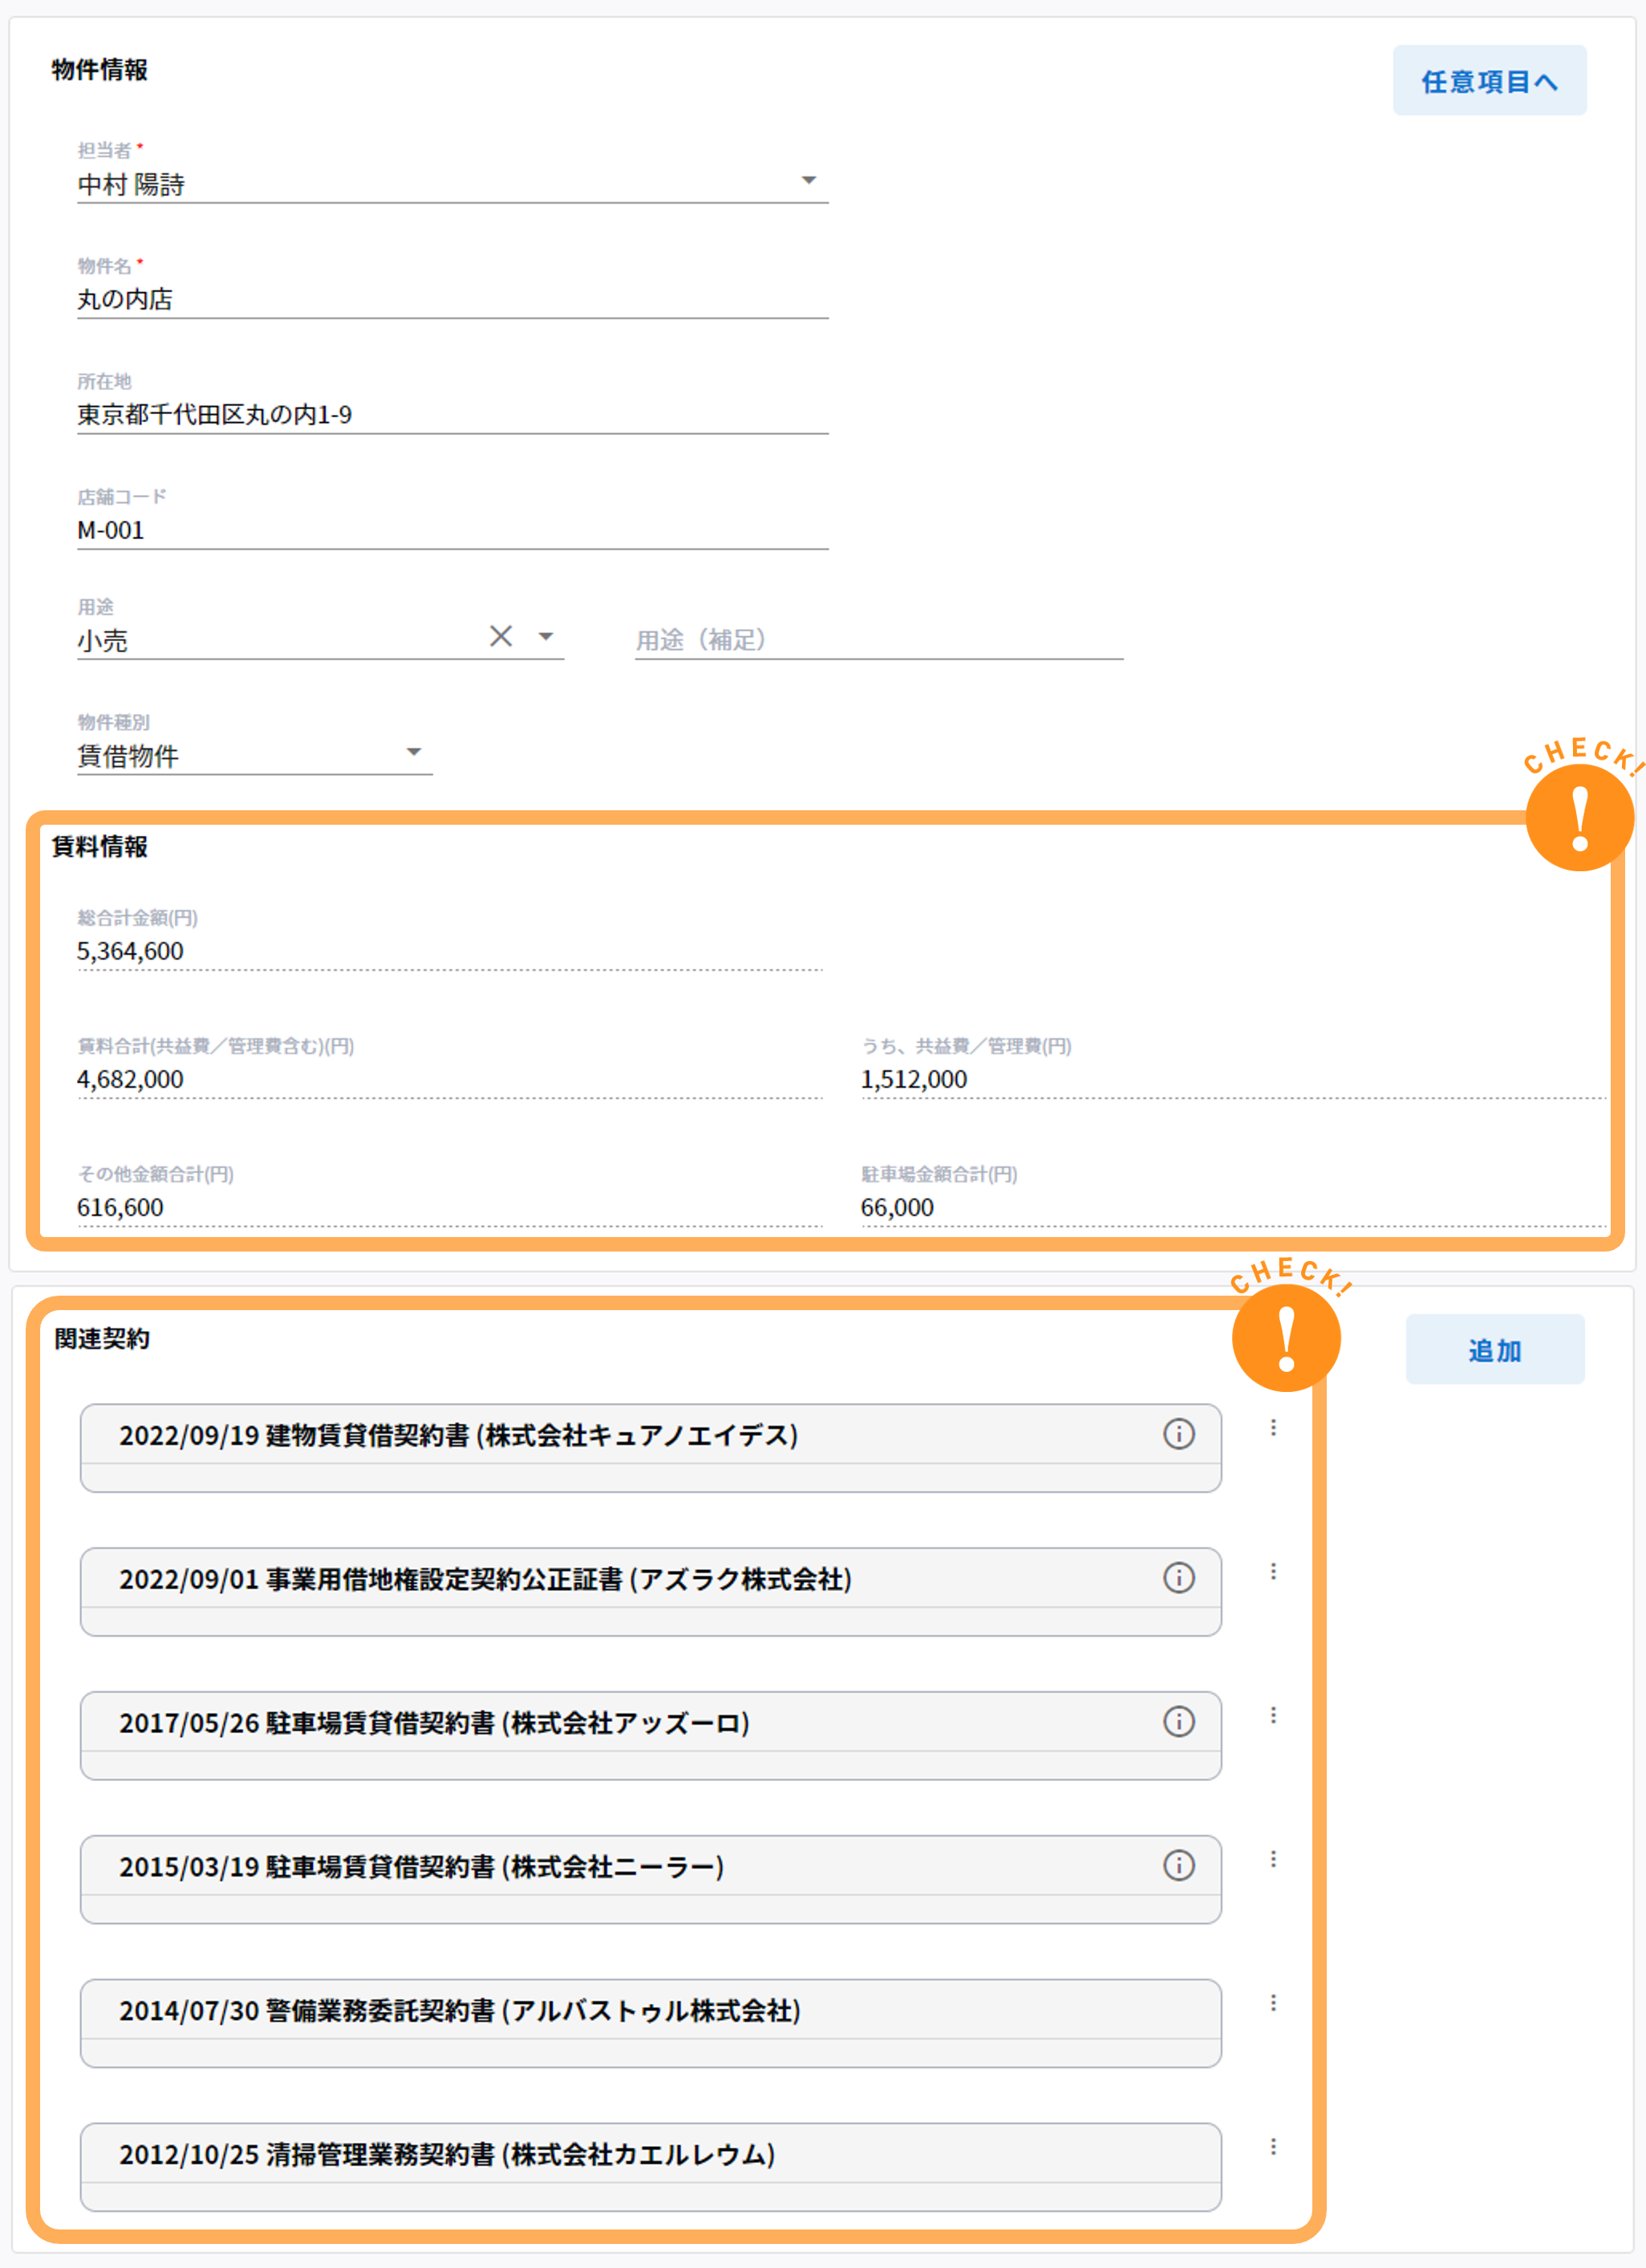Open the three-dot menu for 2015 駐車場契約
Image resolution: width=1646 pixels, height=2268 pixels.
tap(1274, 1860)
